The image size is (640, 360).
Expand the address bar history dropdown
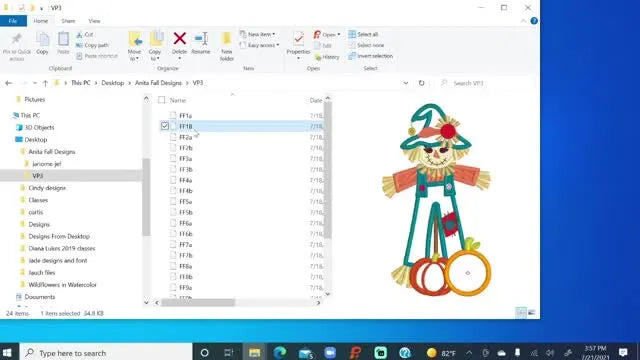pyautogui.click(x=406, y=83)
